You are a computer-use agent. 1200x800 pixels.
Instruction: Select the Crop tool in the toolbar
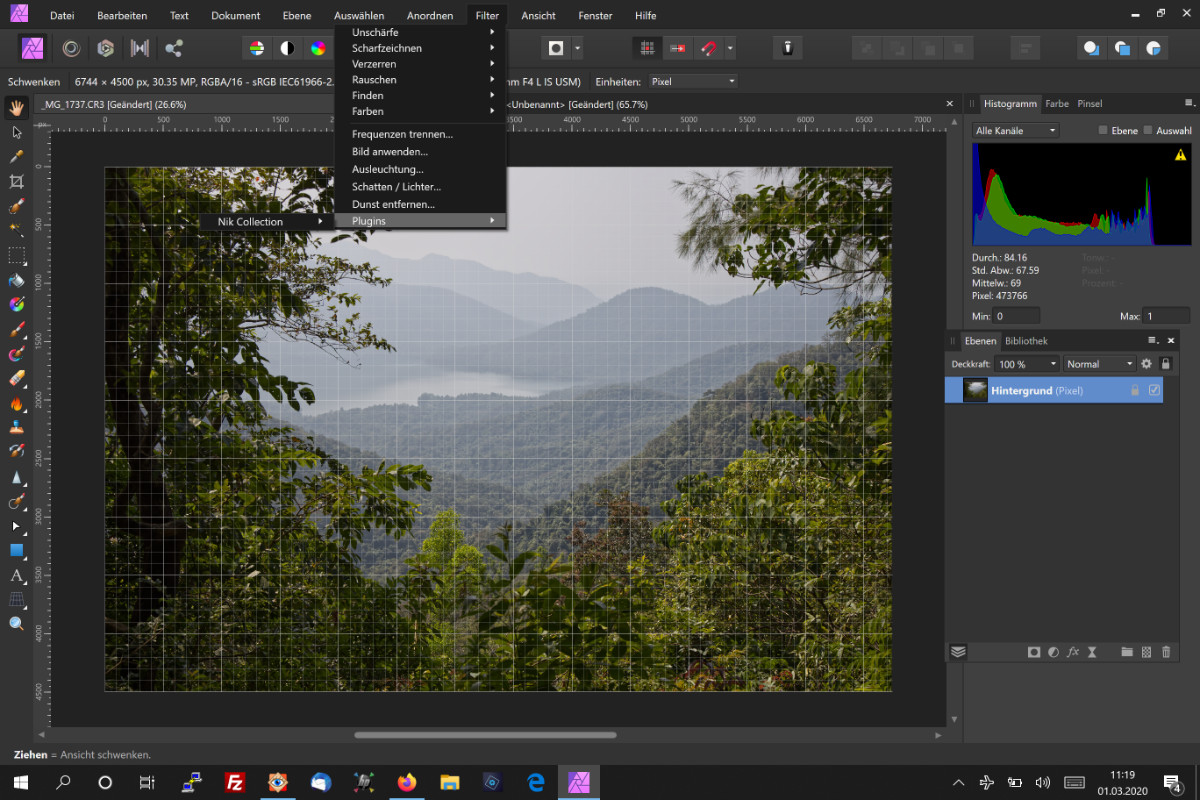16,181
